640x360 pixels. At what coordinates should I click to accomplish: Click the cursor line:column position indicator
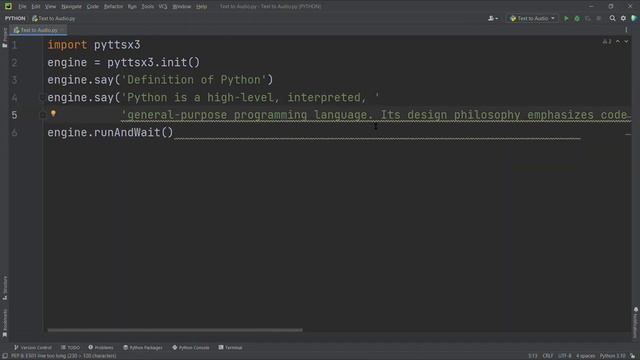533,356
